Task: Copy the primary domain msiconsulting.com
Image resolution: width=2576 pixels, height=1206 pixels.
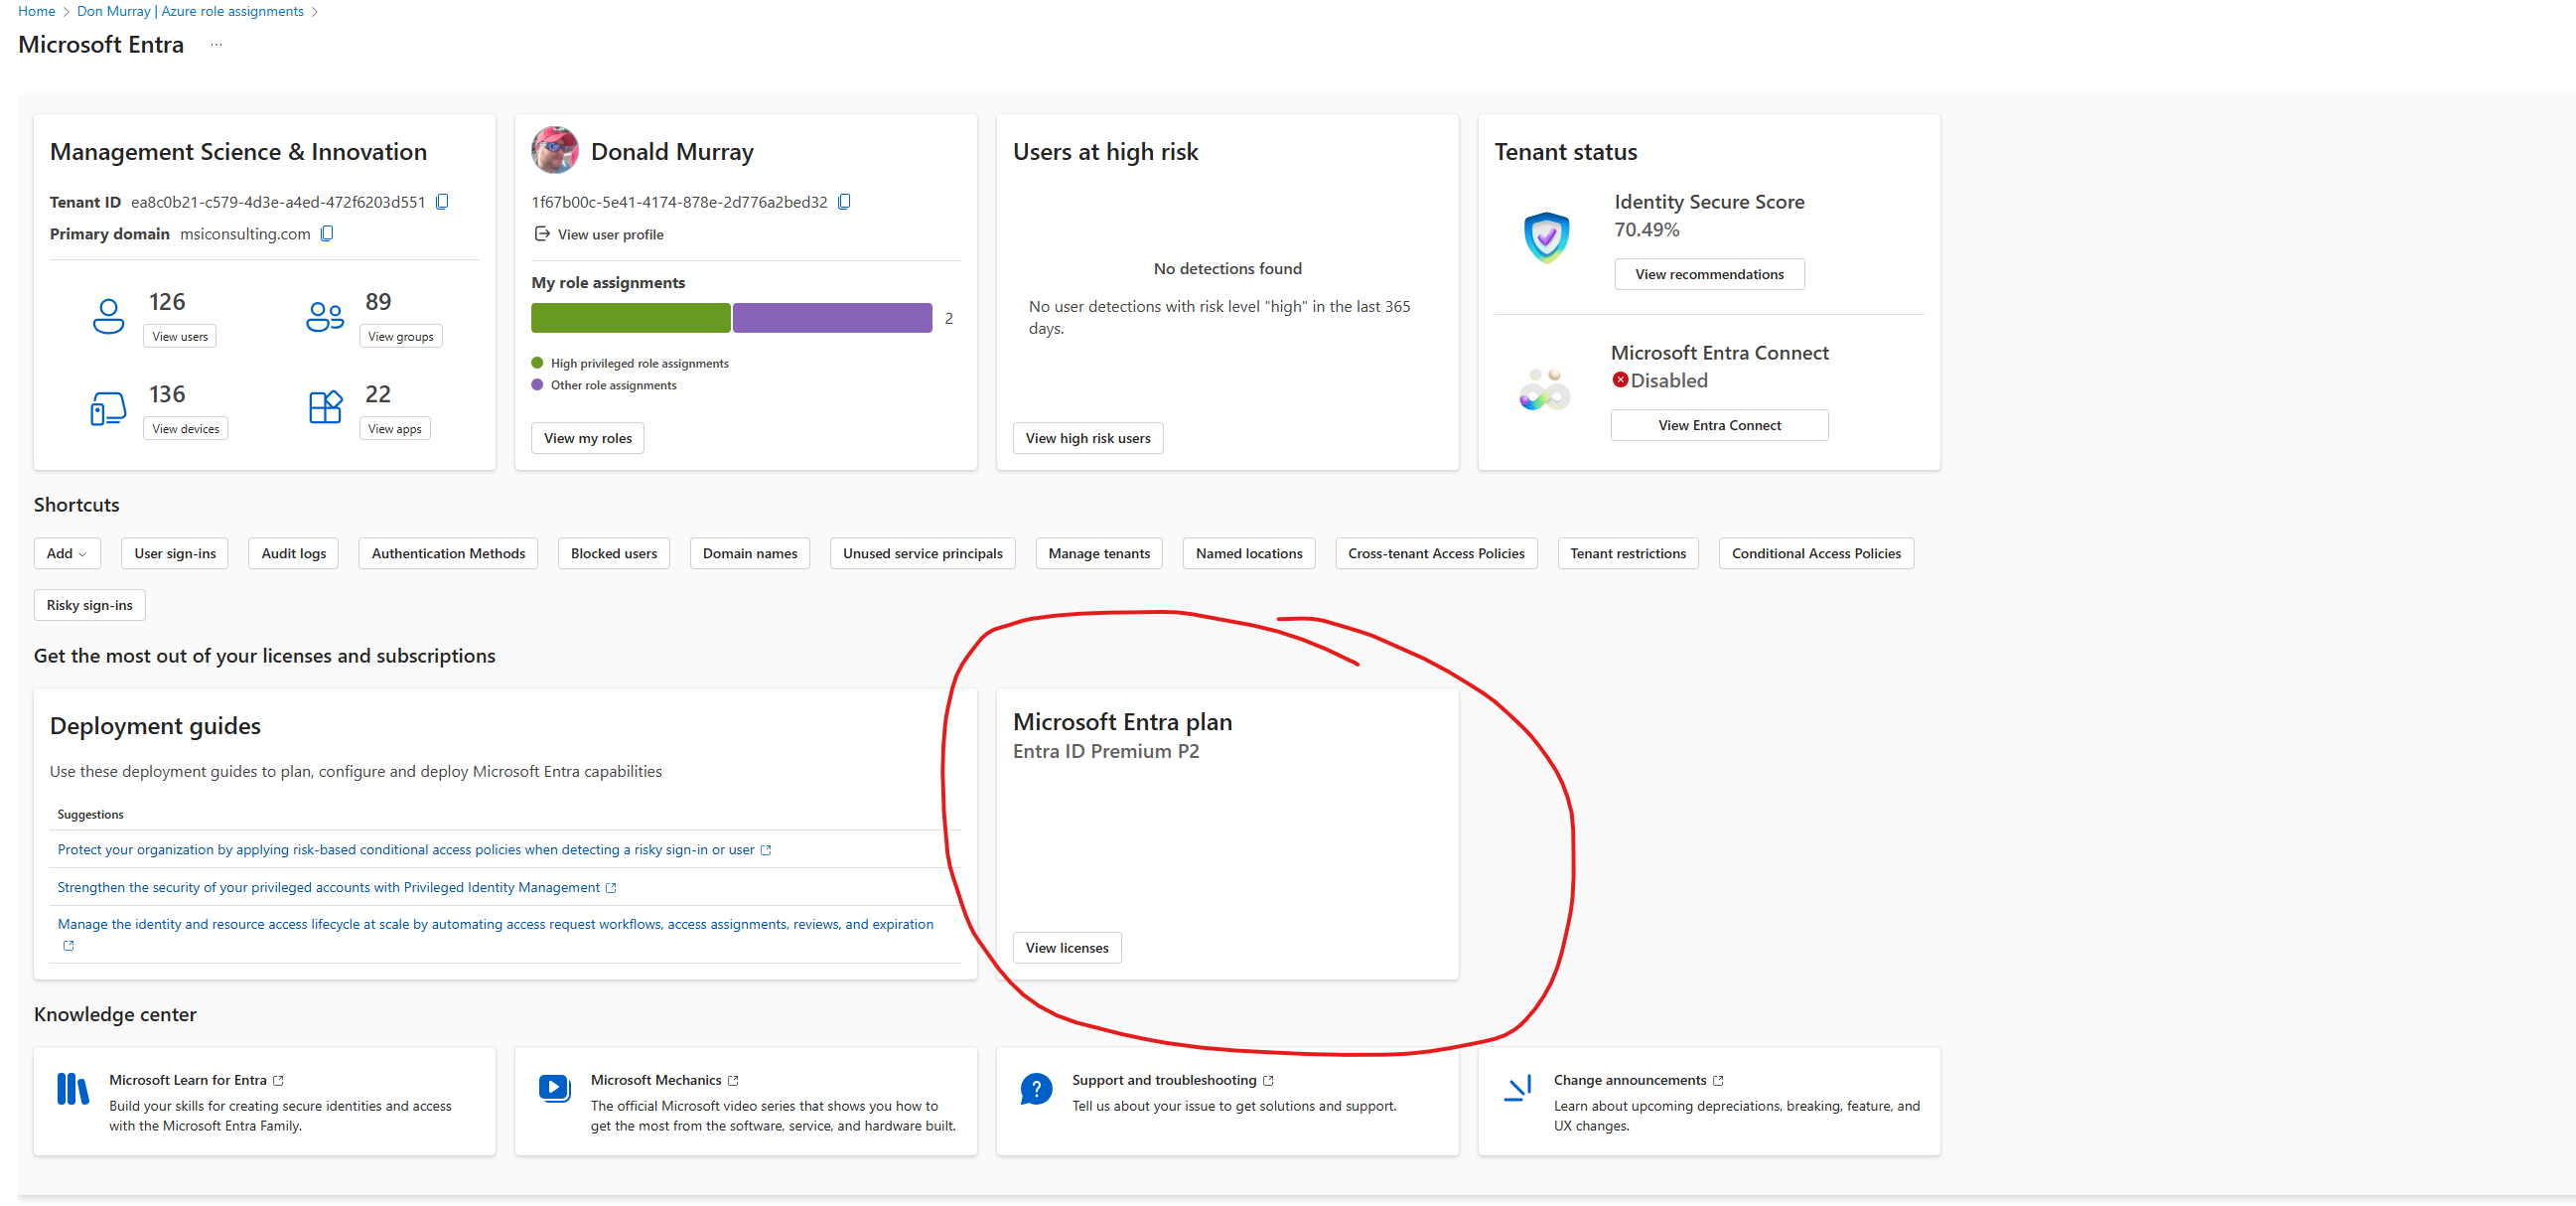Action: click(x=327, y=234)
